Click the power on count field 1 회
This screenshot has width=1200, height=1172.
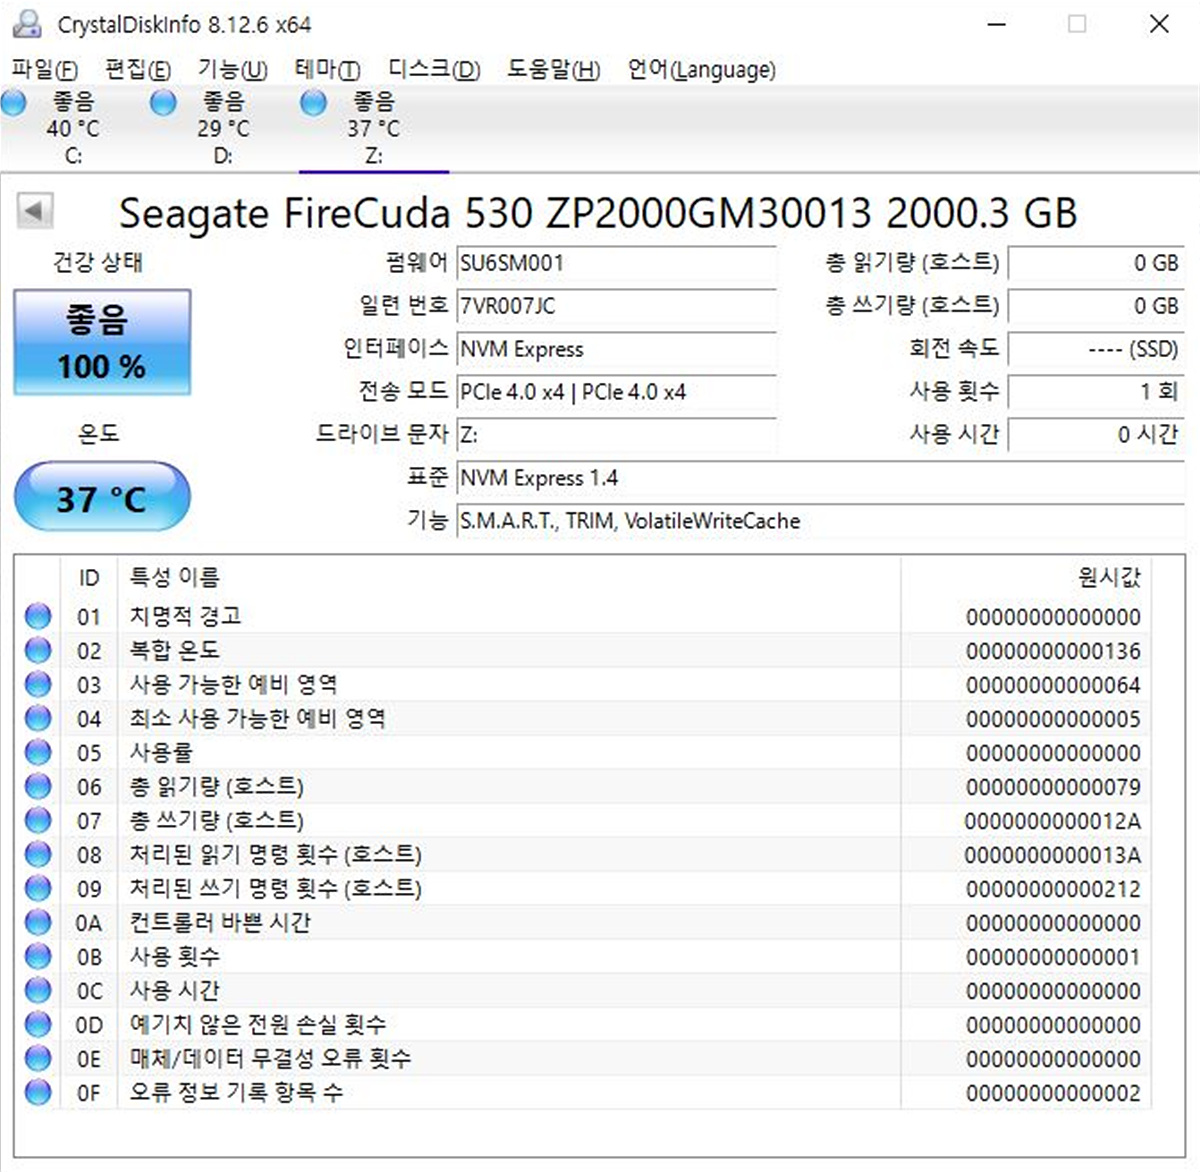pyautogui.click(x=1096, y=392)
